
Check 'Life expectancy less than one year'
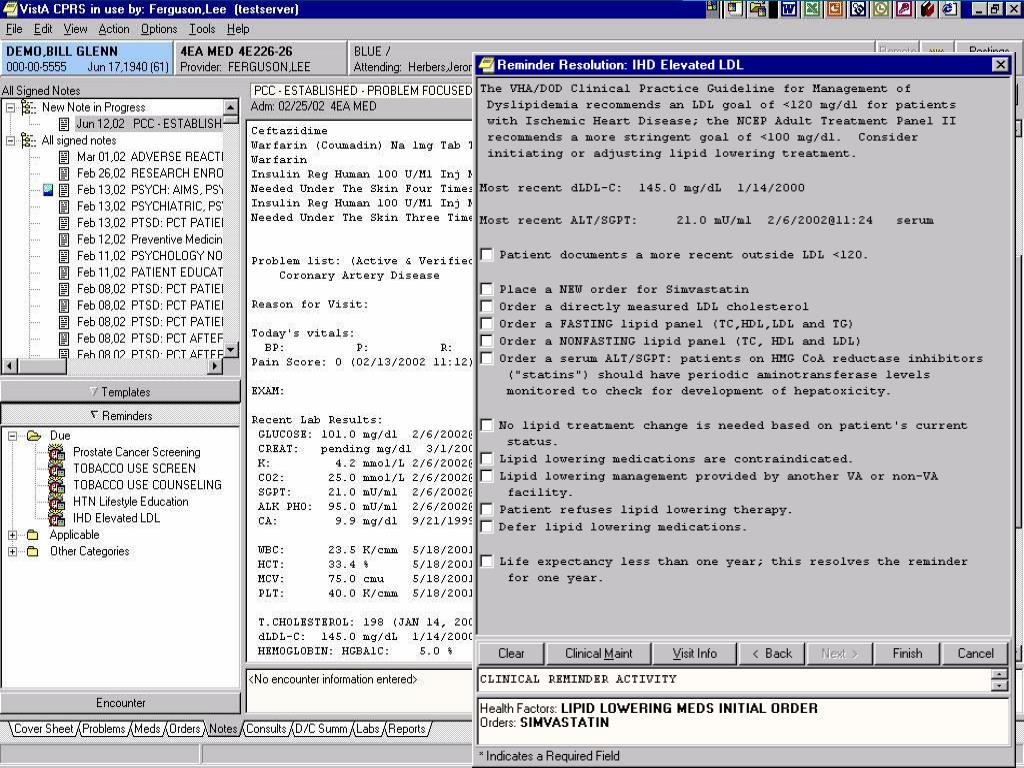[487, 561]
